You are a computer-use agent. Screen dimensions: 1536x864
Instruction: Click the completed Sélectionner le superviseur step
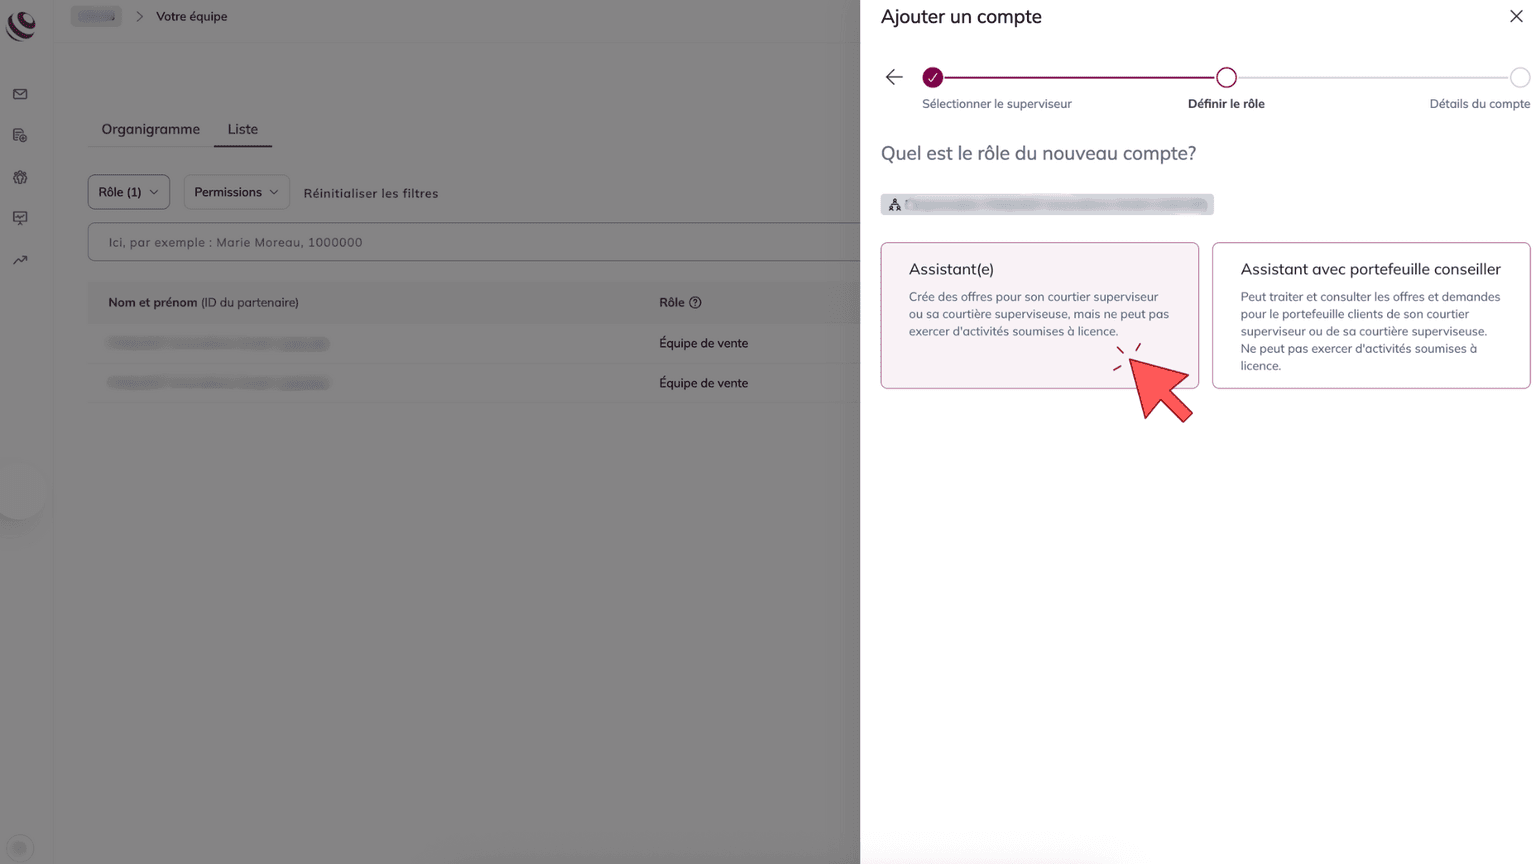click(932, 77)
